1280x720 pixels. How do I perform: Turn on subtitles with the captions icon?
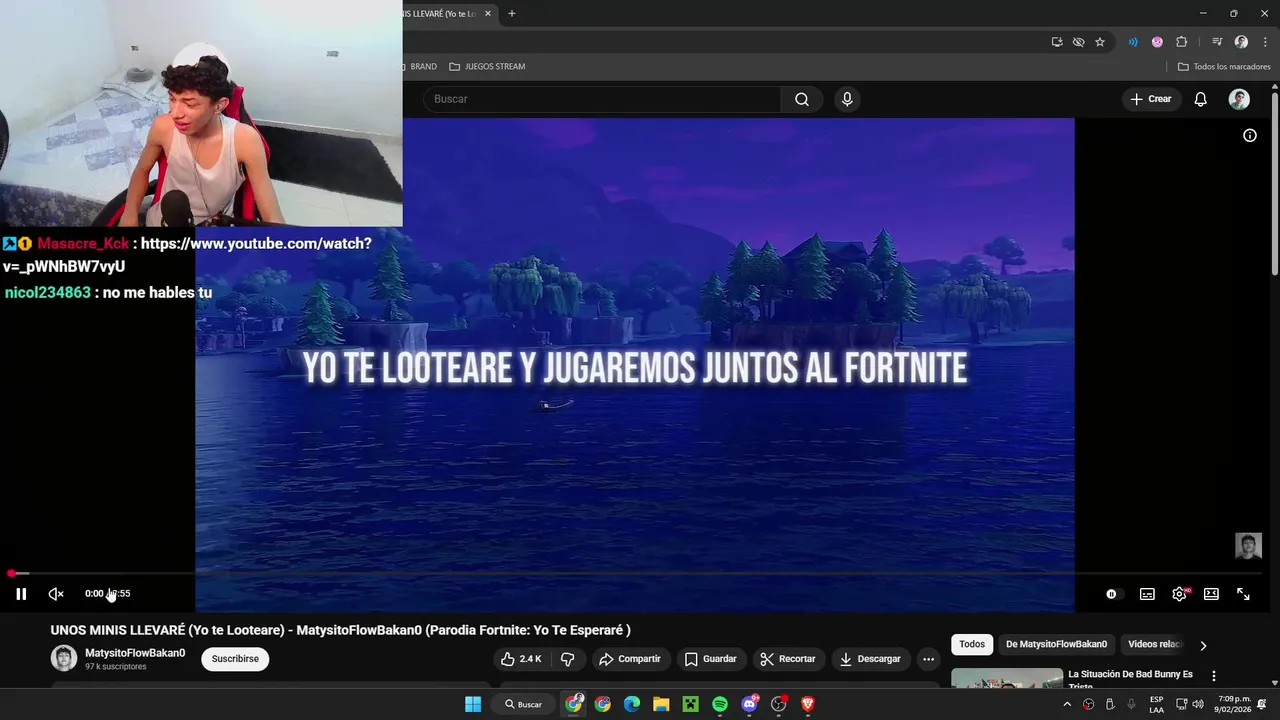tap(1147, 594)
